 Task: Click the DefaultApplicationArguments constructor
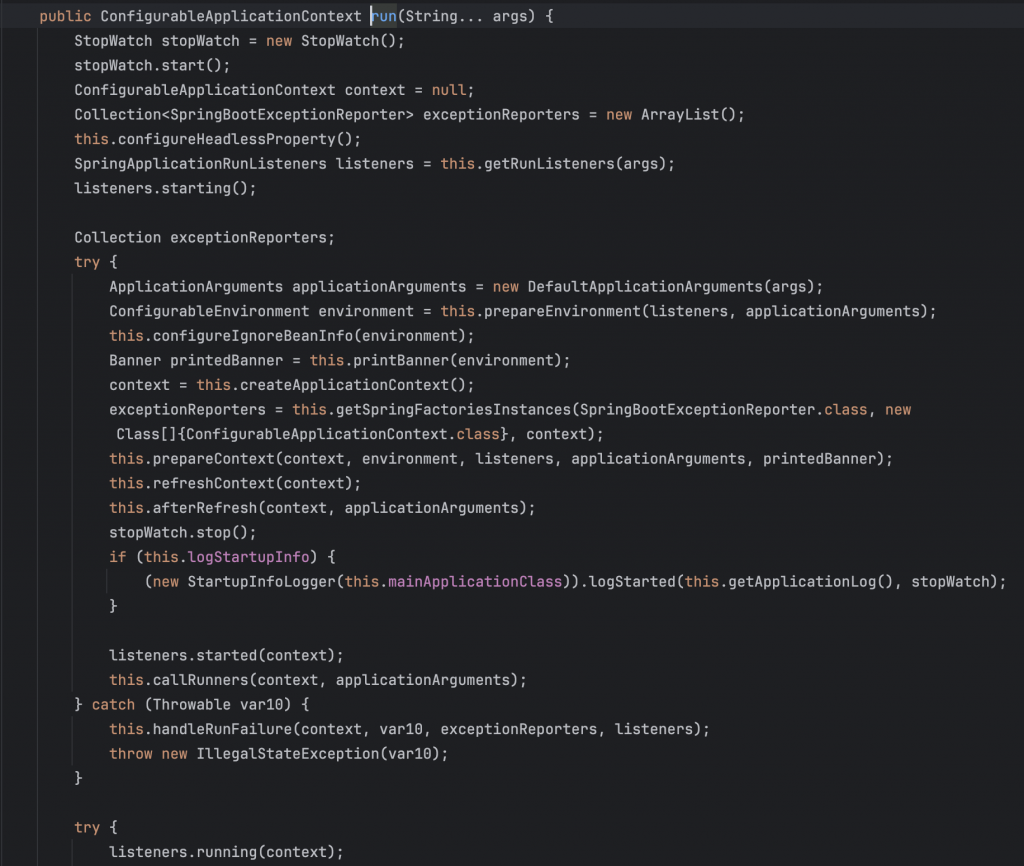(x=645, y=286)
